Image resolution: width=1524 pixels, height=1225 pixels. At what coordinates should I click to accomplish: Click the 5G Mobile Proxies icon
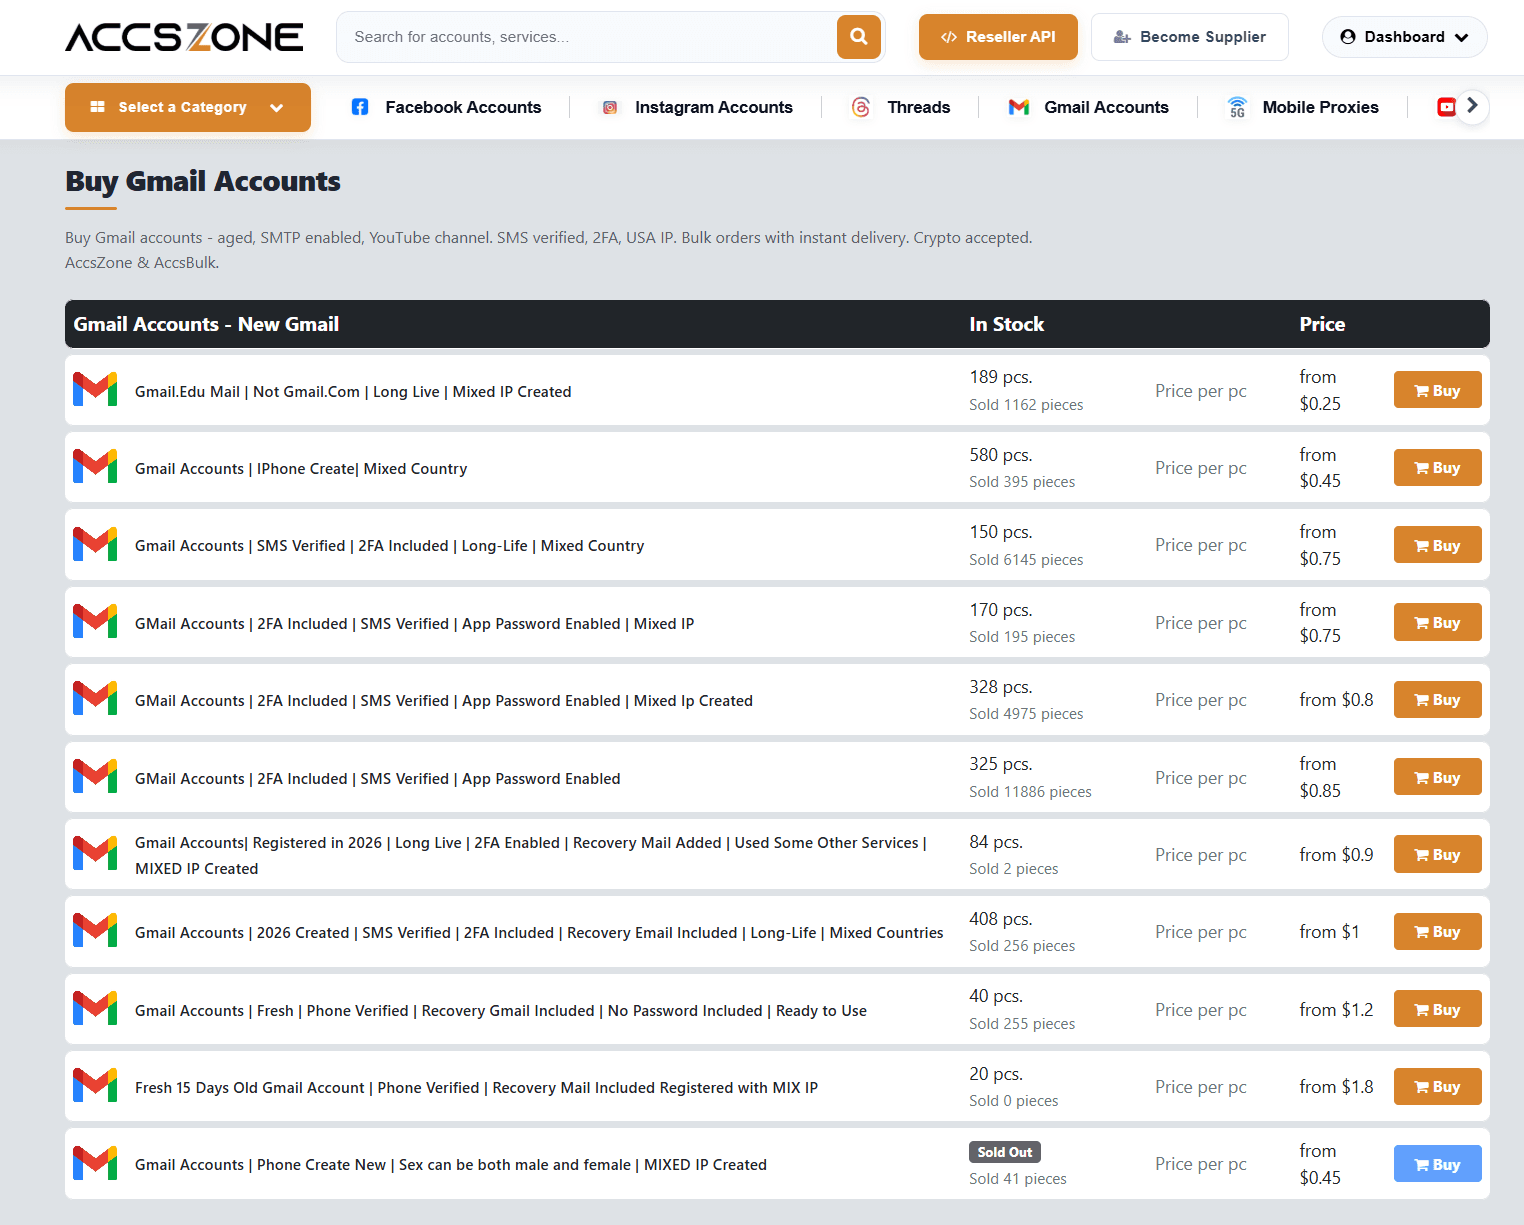(x=1237, y=107)
